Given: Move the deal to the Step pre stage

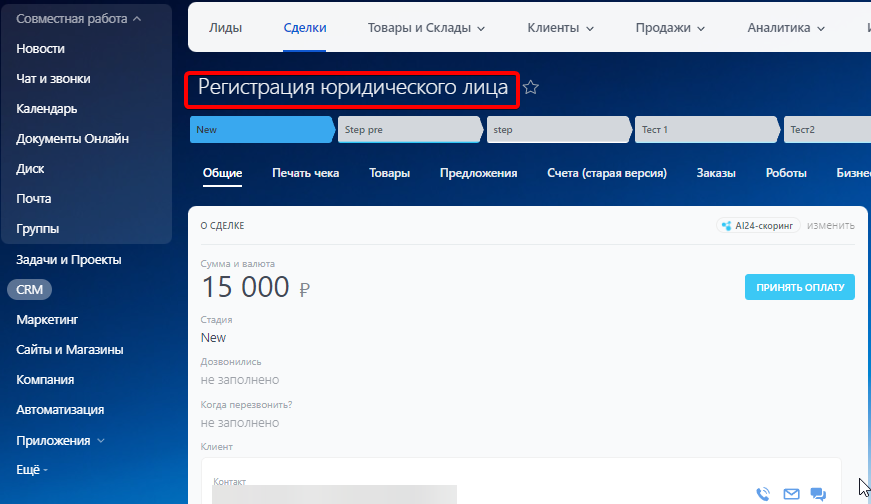Looking at the screenshot, I should (x=408, y=130).
